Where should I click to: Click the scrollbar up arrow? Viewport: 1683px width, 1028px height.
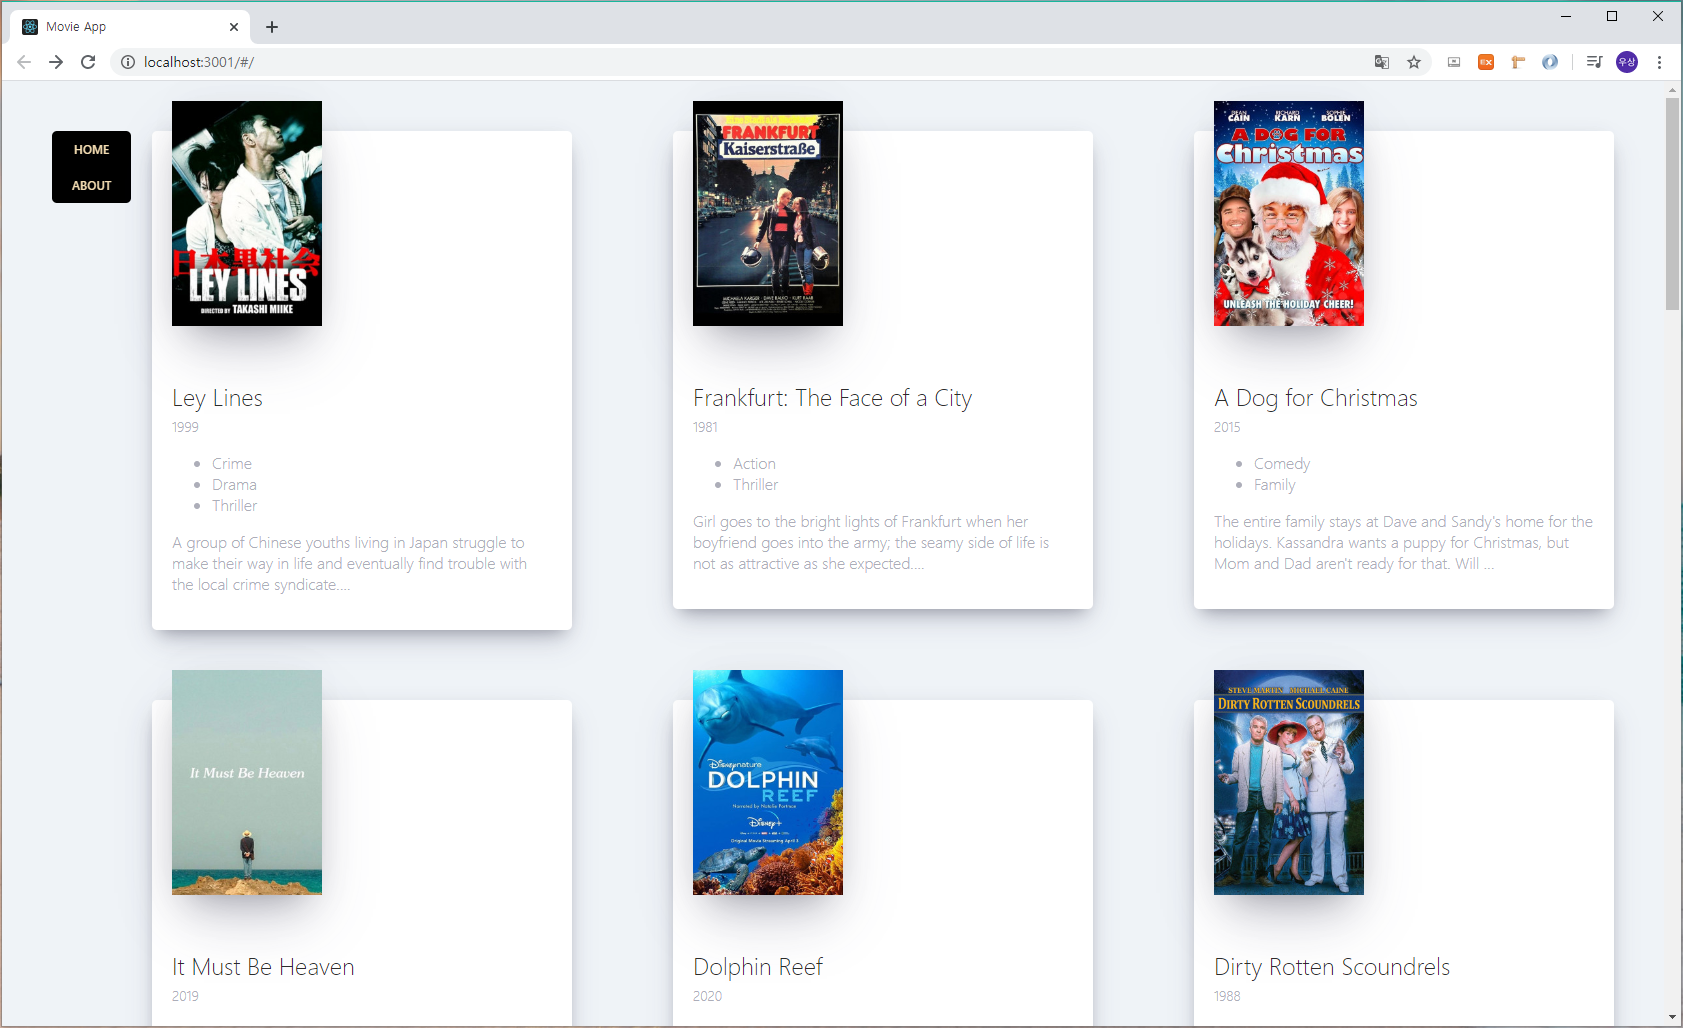[x=1672, y=90]
